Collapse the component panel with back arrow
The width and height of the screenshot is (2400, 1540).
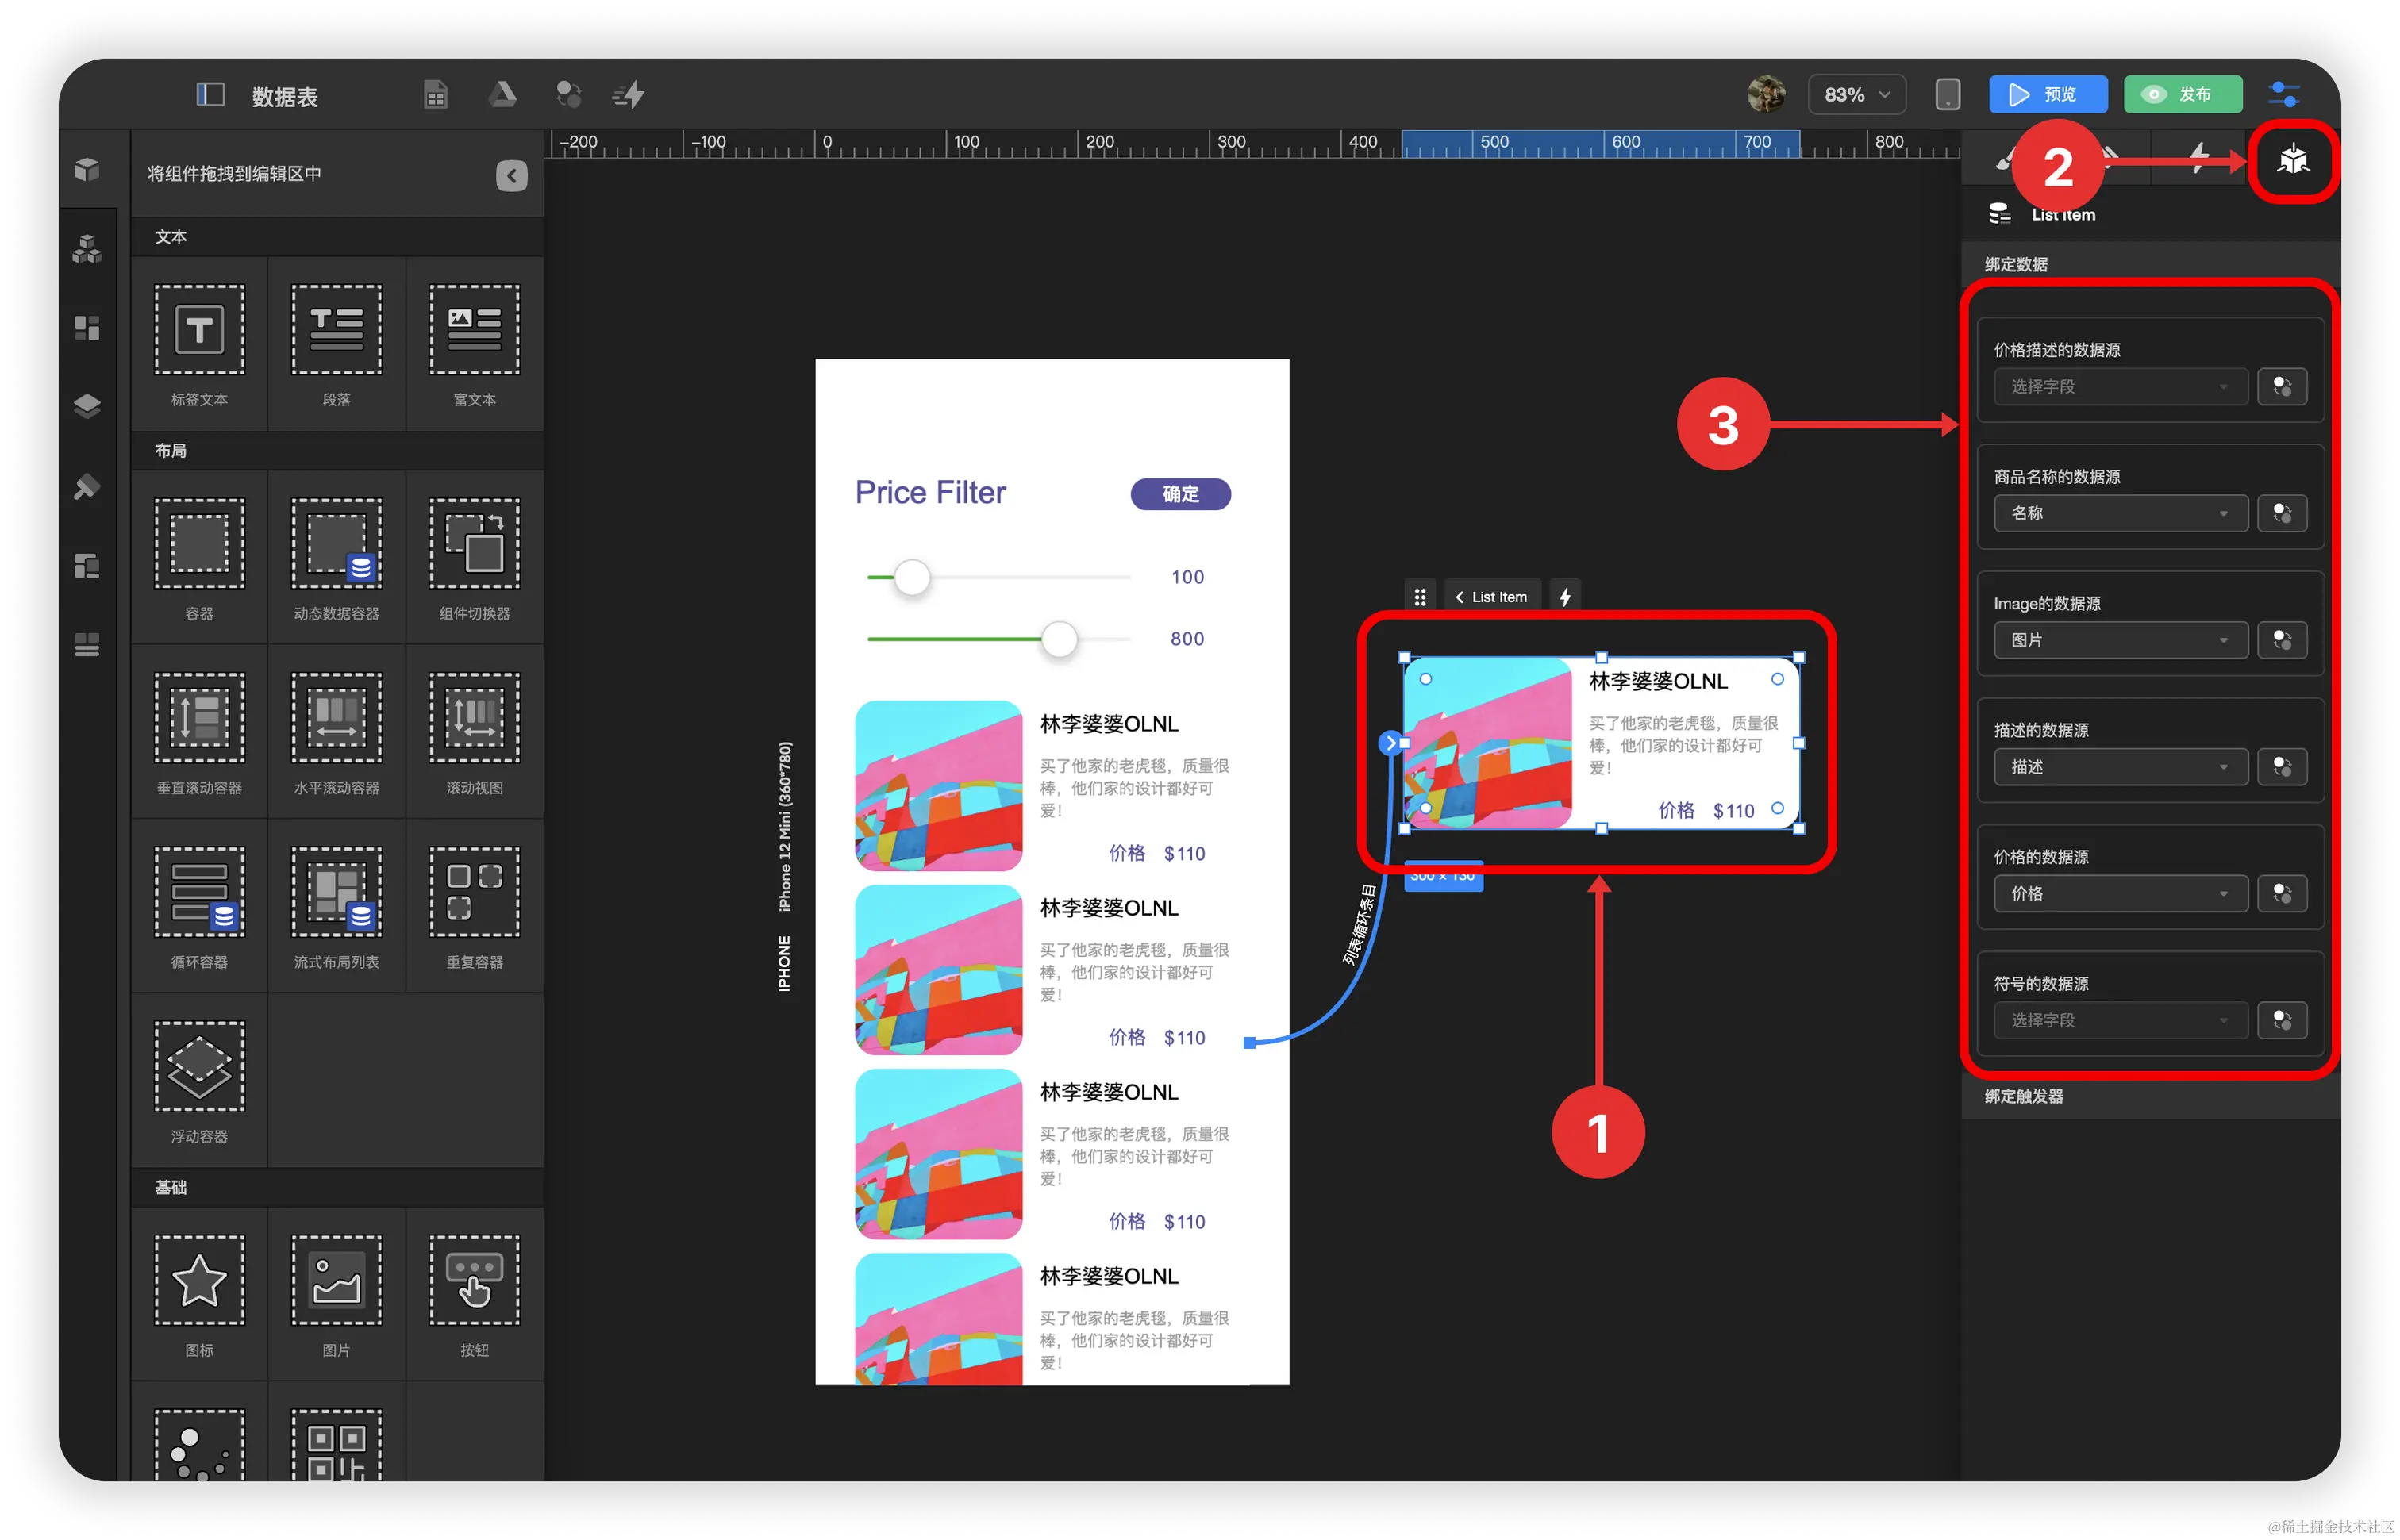tap(511, 176)
